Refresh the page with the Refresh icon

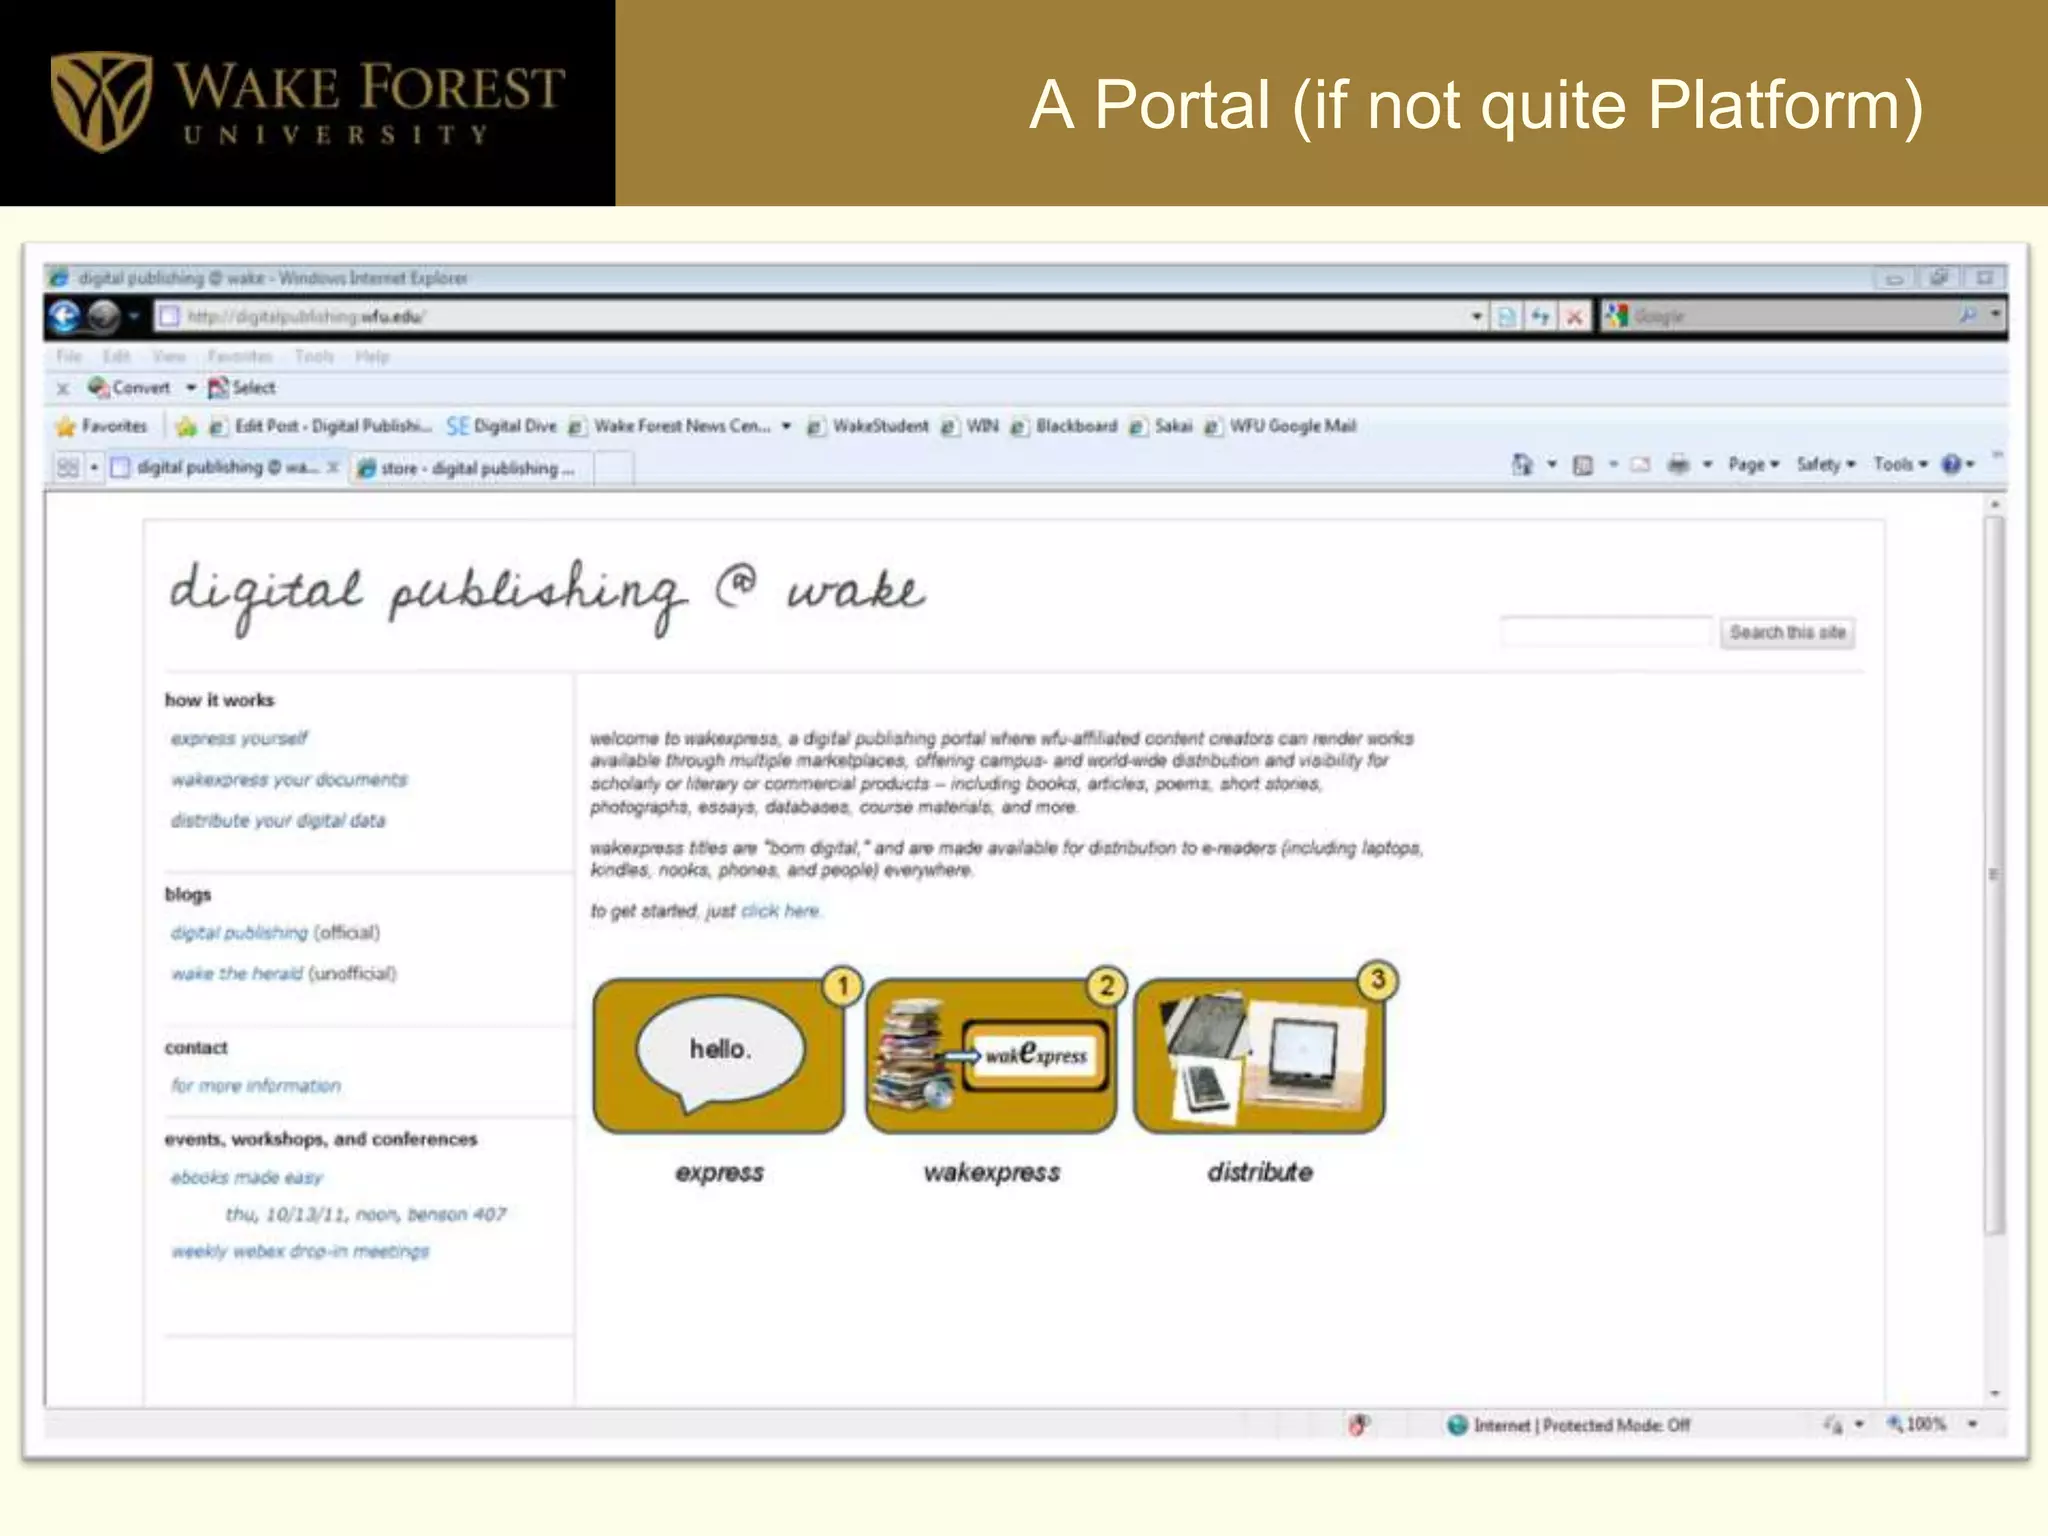click(1540, 317)
